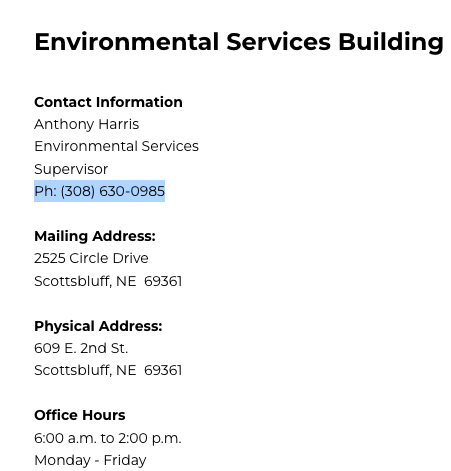Screen dimensions: 451x471
Task: Click the 69361 zip under Physical Address
Action: pos(163,370)
